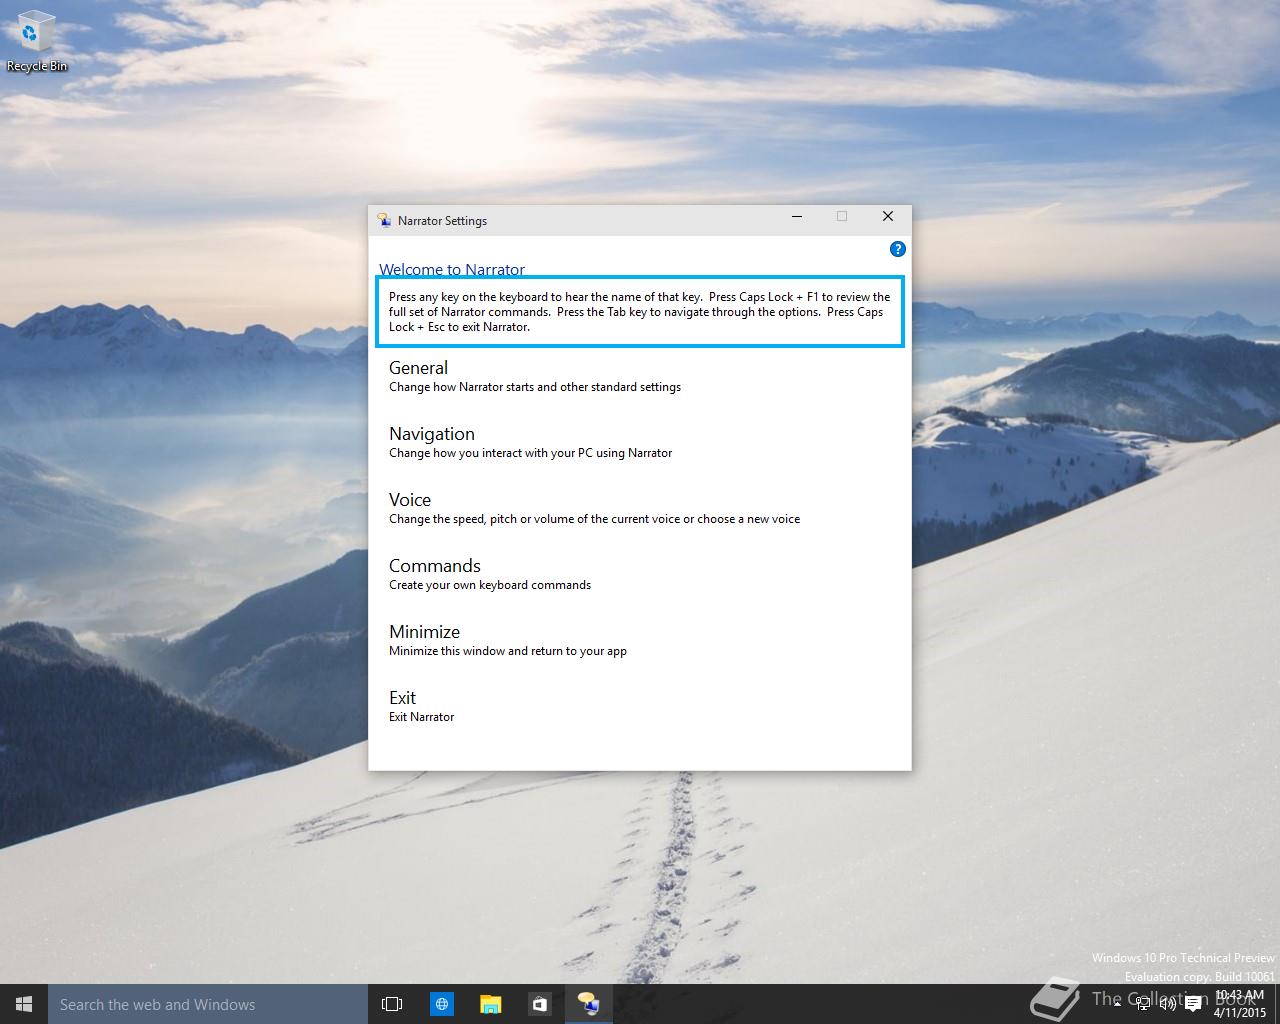Choose Exit to exit Narrator
Image resolution: width=1280 pixels, height=1024 pixels.
402,698
